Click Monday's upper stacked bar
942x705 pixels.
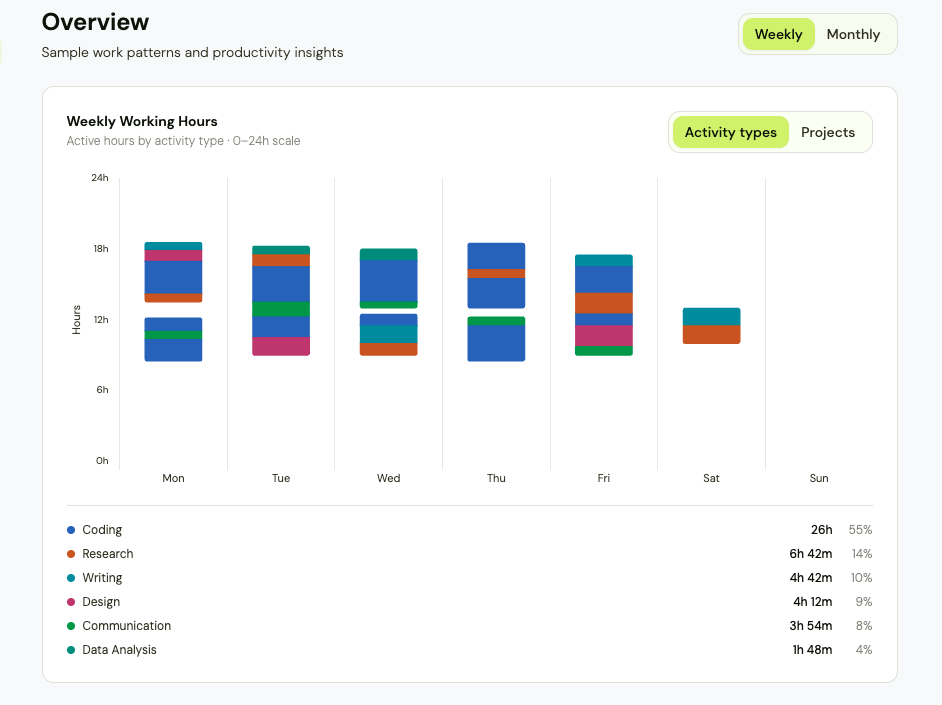pyautogui.click(x=173, y=272)
